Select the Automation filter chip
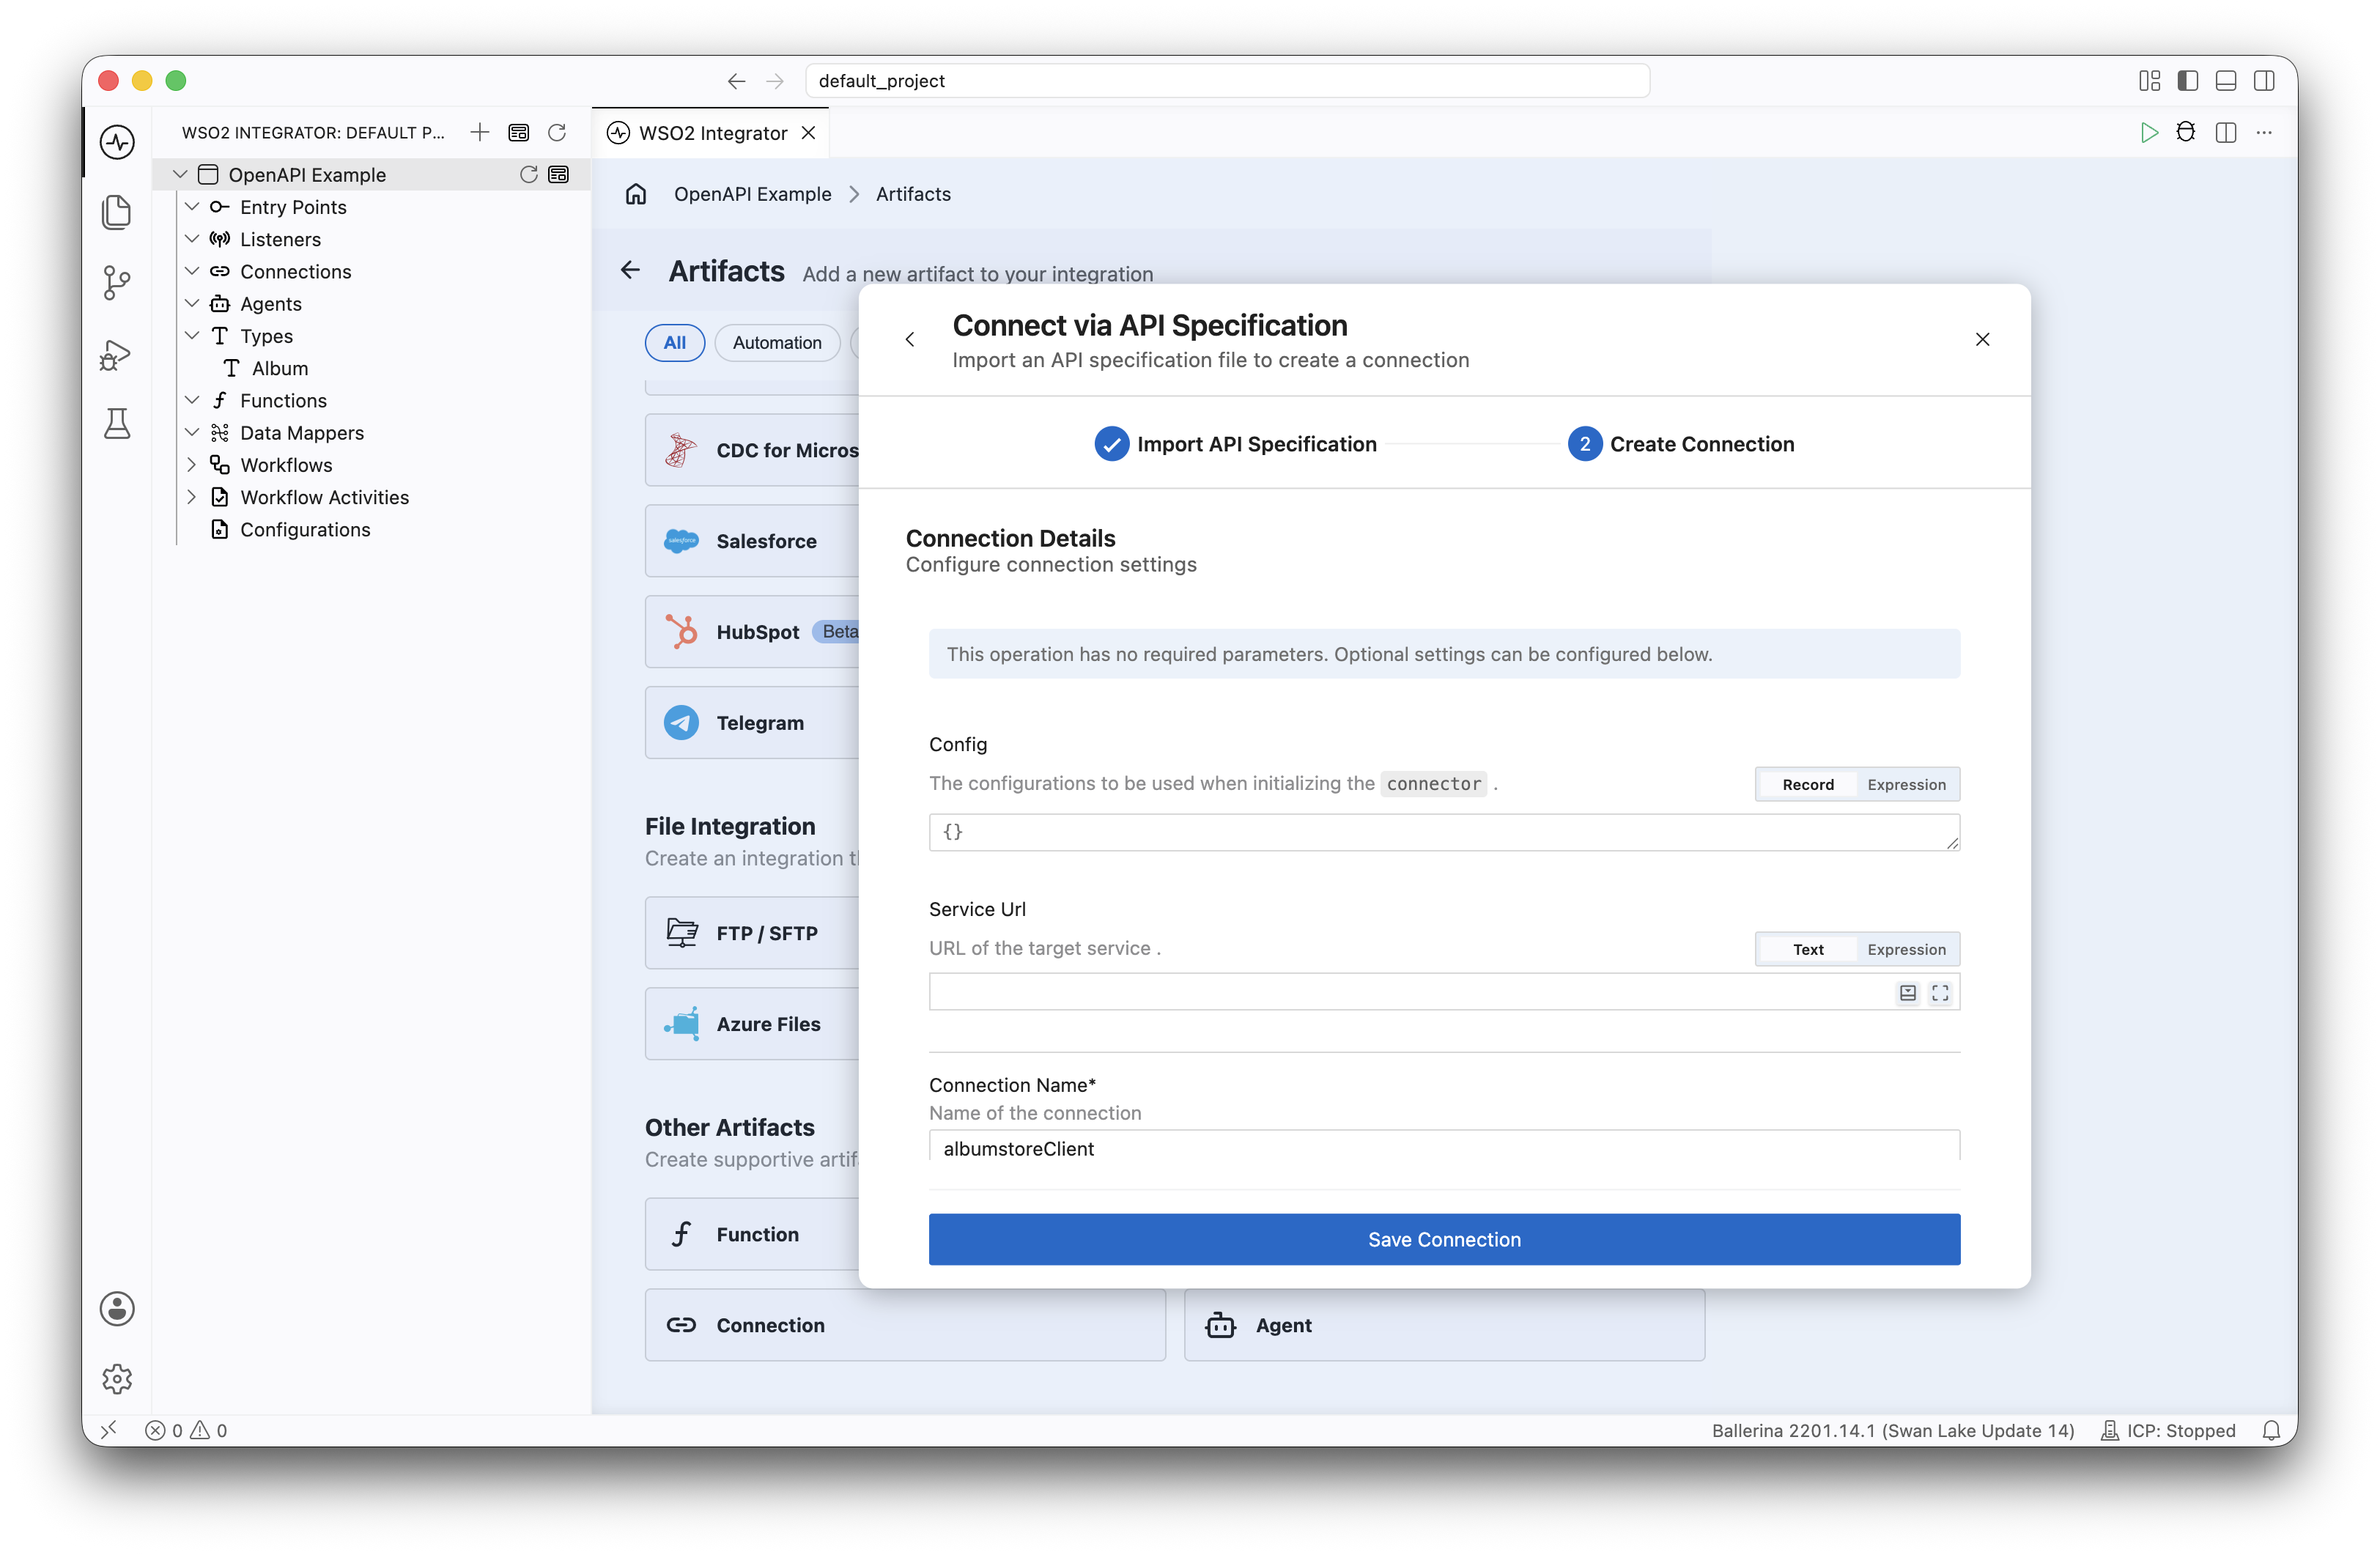The image size is (2380, 1555). click(x=777, y=343)
